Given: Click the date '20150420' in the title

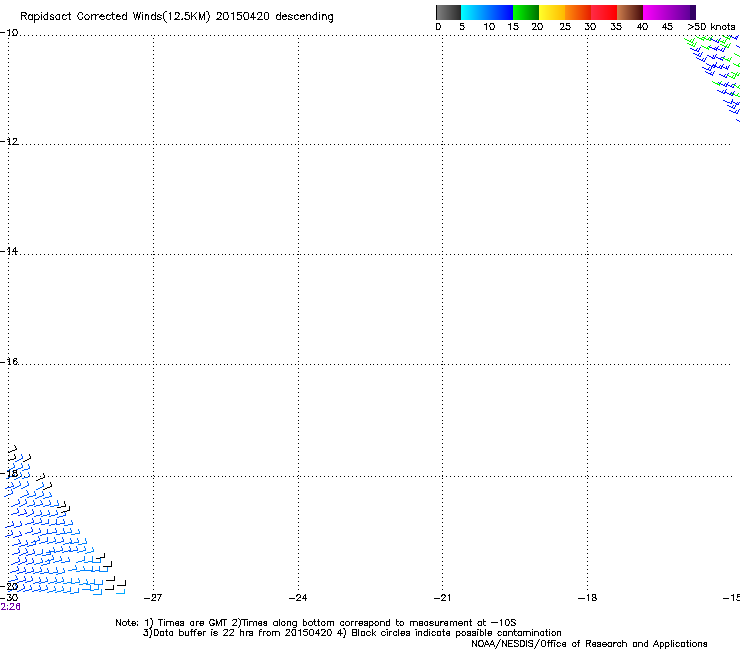Looking at the screenshot, I should click(x=243, y=16).
